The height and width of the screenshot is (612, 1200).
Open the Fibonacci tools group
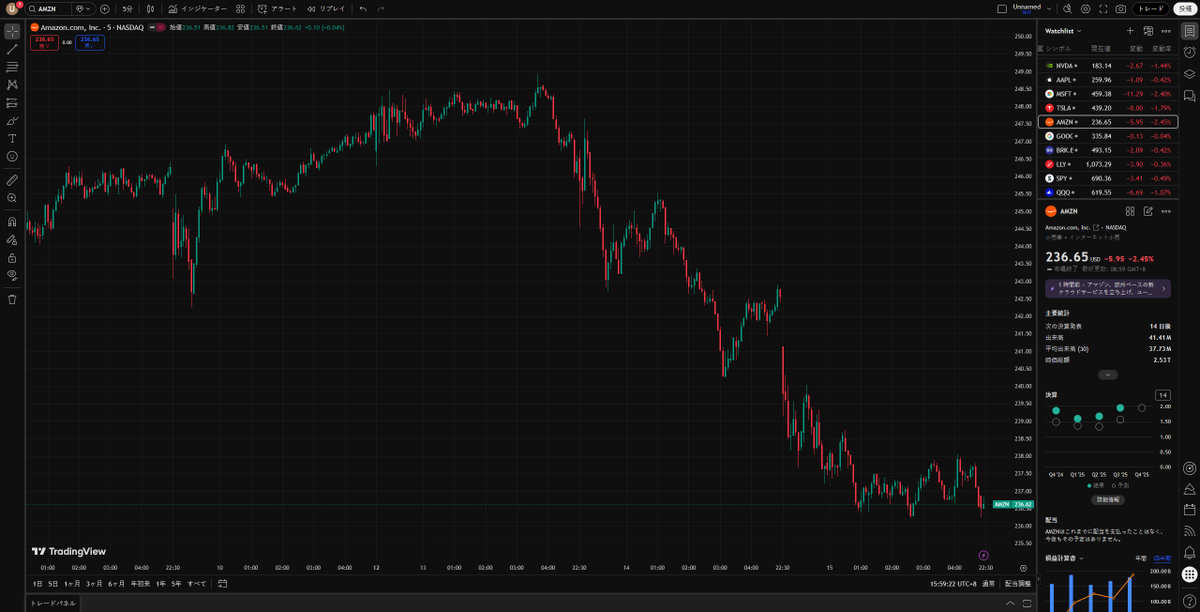pos(12,67)
